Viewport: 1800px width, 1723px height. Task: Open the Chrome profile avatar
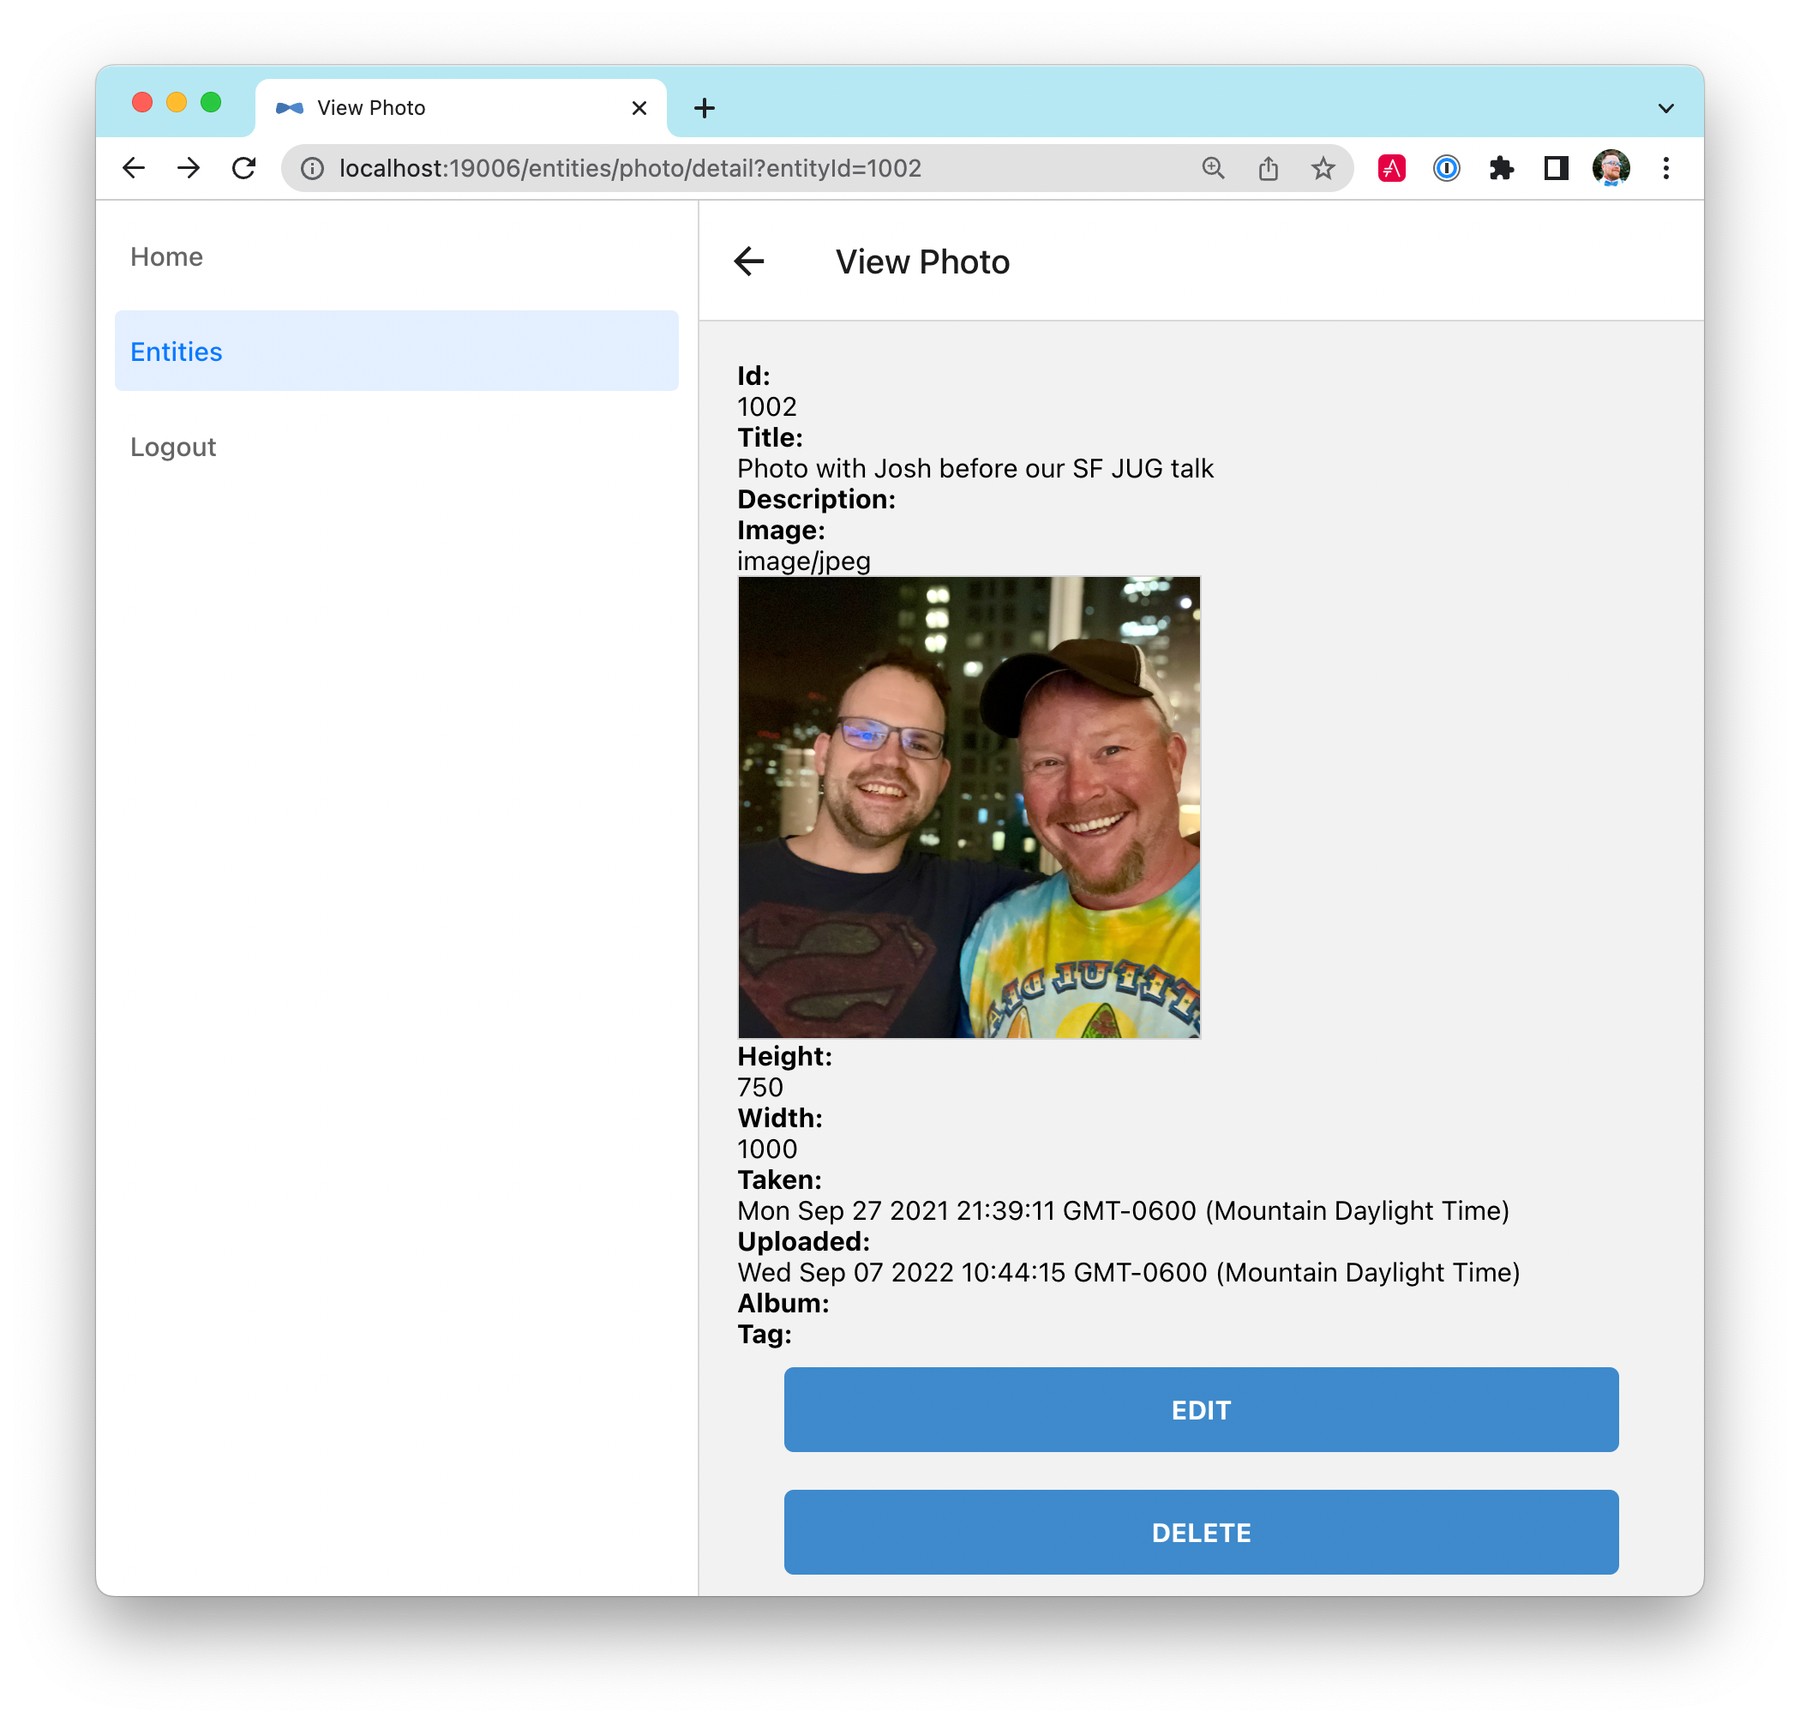point(1611,168)
